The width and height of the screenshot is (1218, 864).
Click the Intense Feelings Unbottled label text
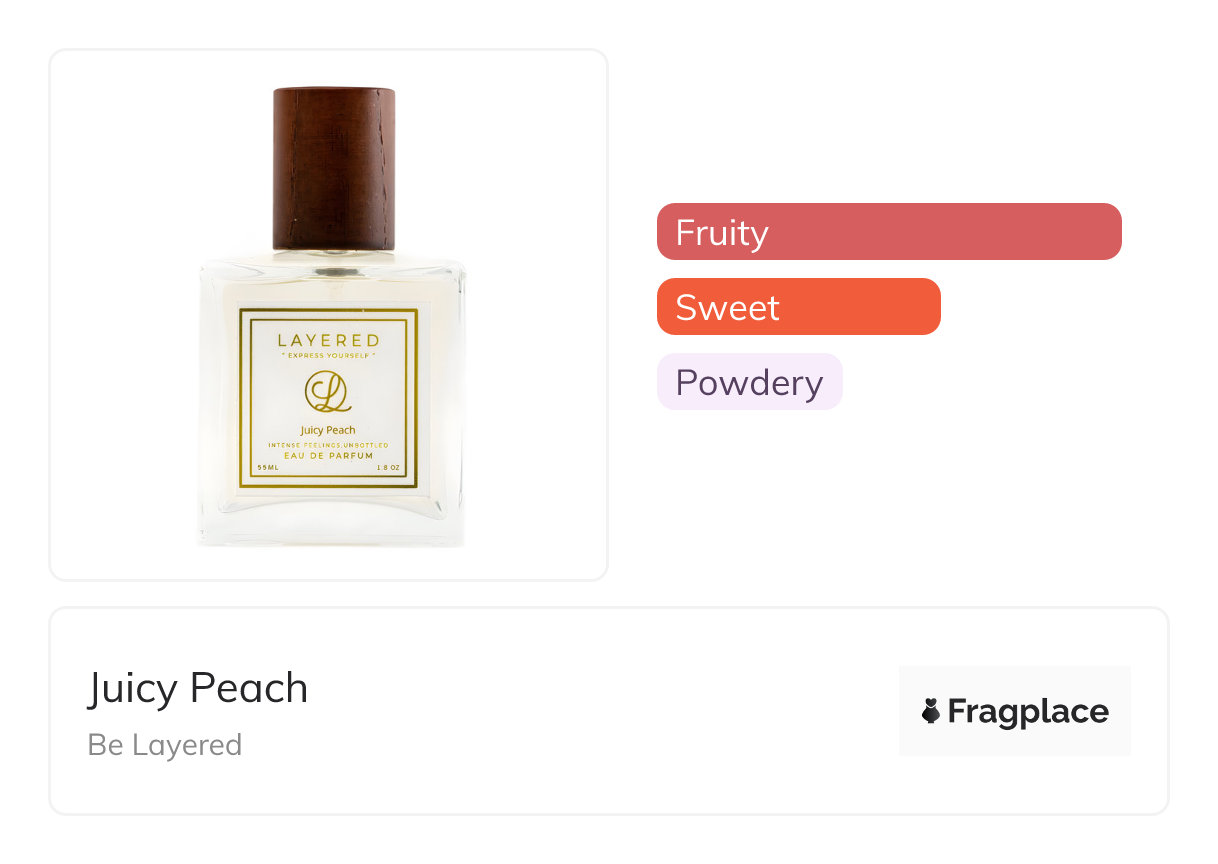[328, 444]
